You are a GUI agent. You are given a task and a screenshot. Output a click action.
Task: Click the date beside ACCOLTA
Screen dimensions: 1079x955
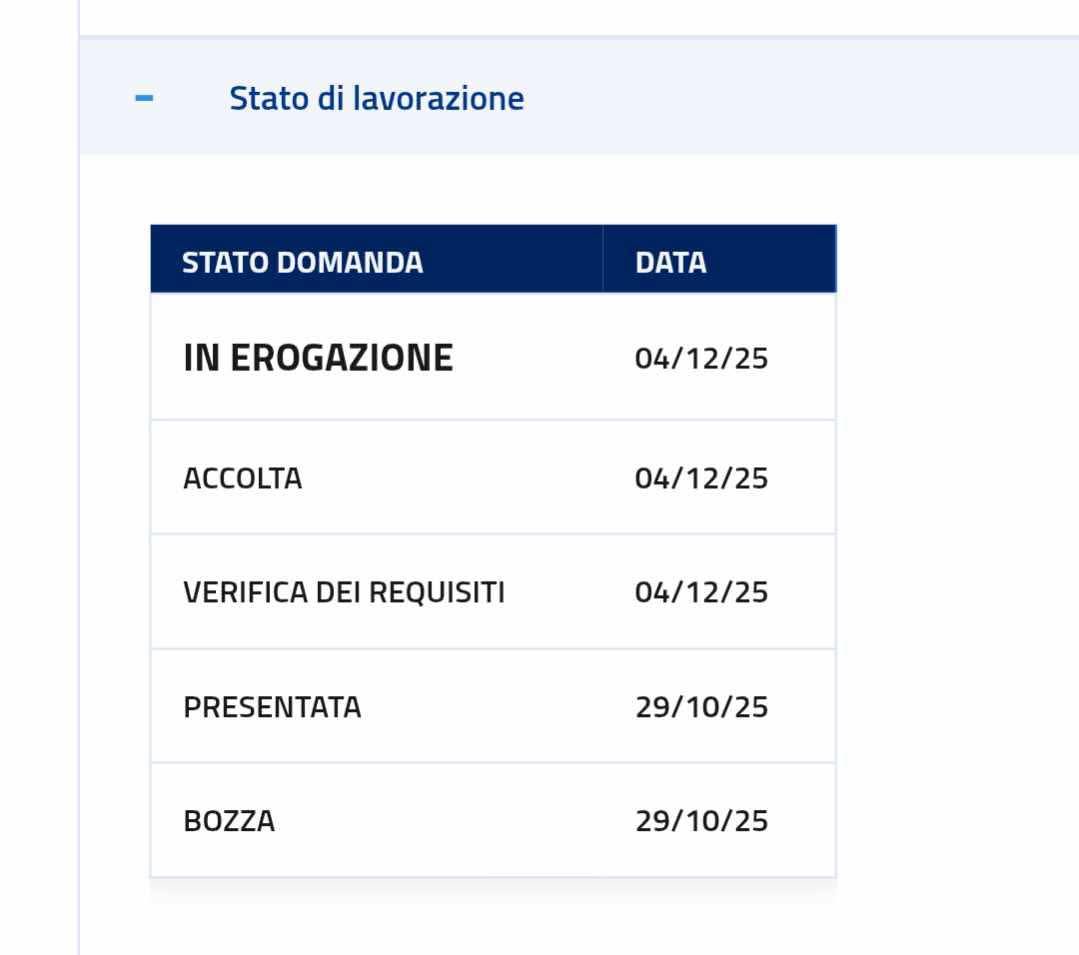pyautogui.click(x=701, y=478)
